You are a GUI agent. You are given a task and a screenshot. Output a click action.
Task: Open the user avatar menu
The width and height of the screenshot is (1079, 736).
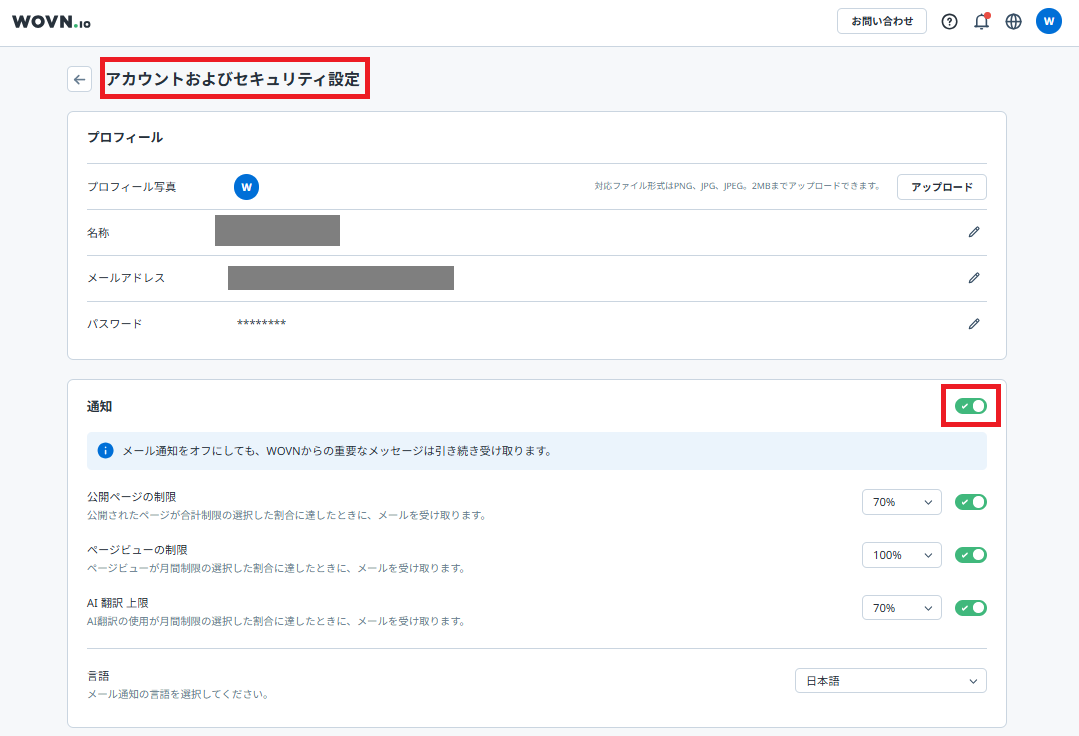coord(1048,20)
